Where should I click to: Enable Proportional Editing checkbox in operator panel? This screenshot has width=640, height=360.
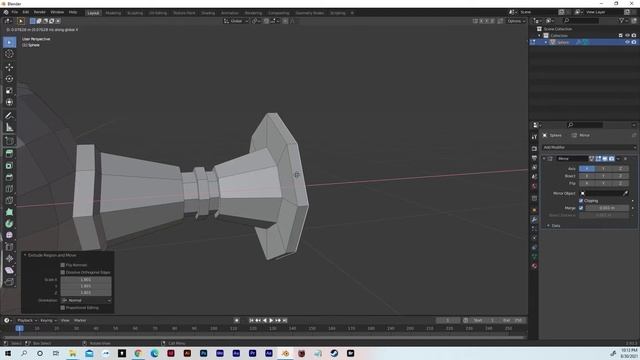click(x=63, y=308)
